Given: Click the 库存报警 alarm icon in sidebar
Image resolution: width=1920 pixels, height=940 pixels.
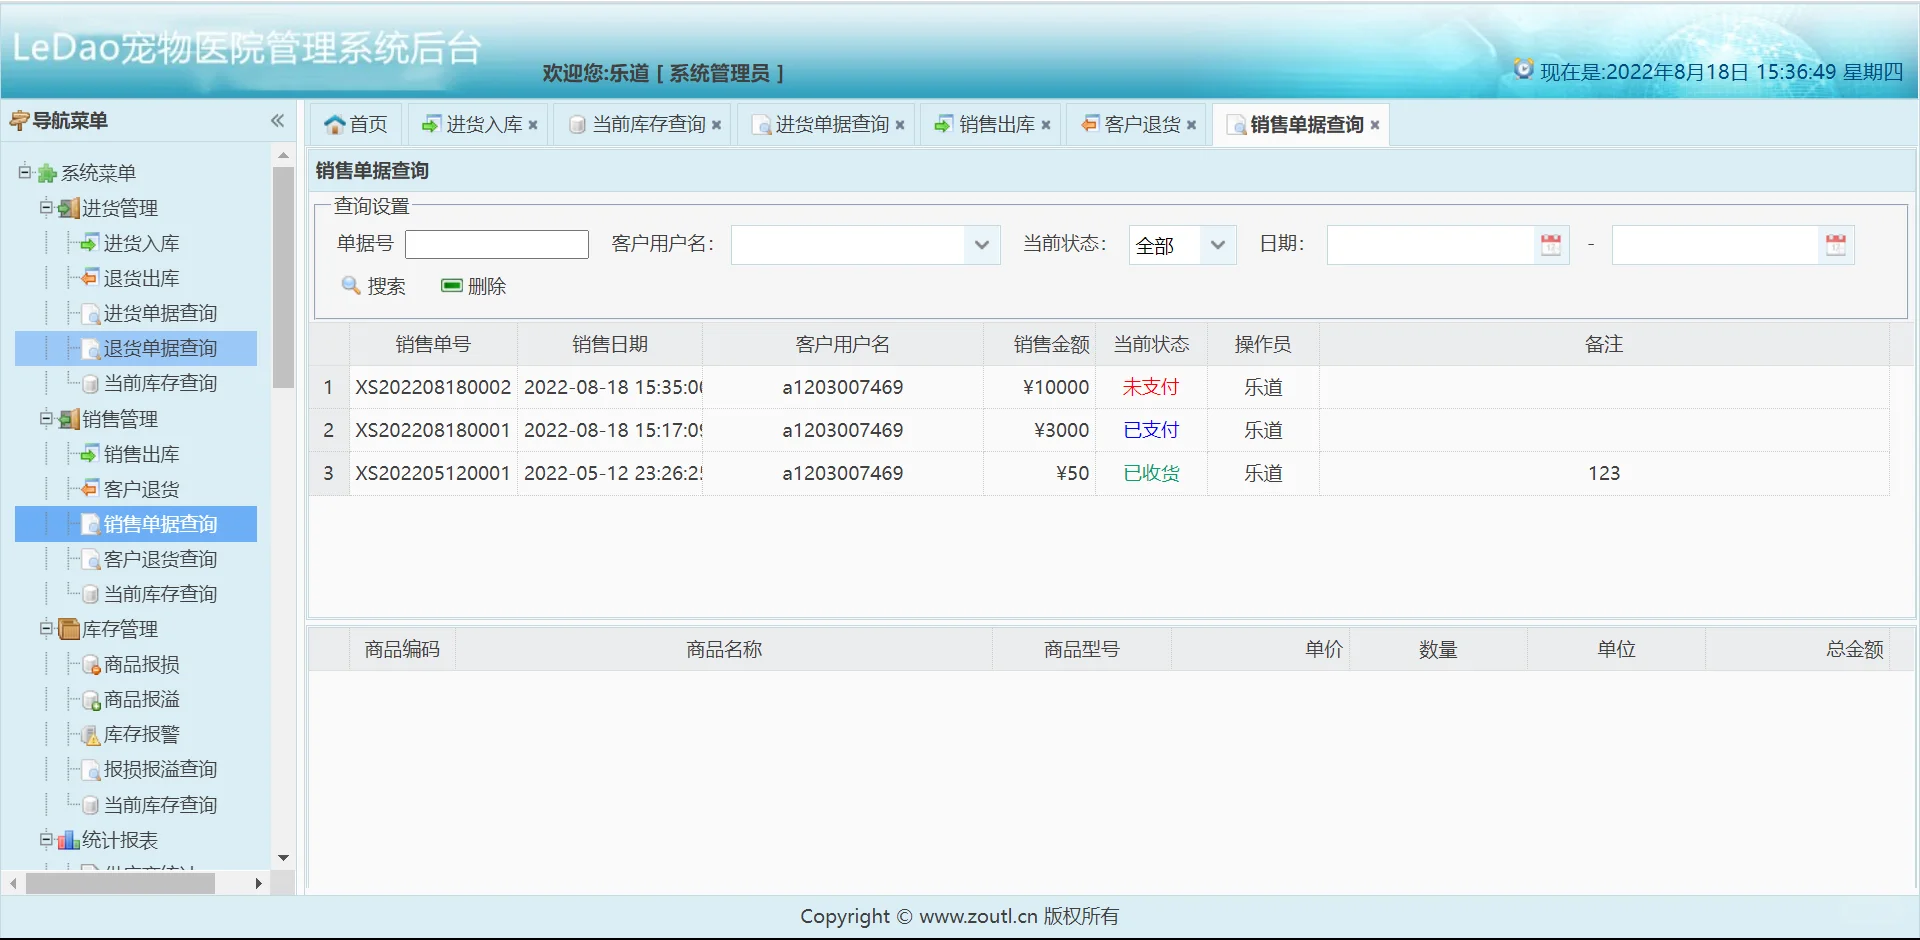Looking at the screenshot, I should 89,734.
